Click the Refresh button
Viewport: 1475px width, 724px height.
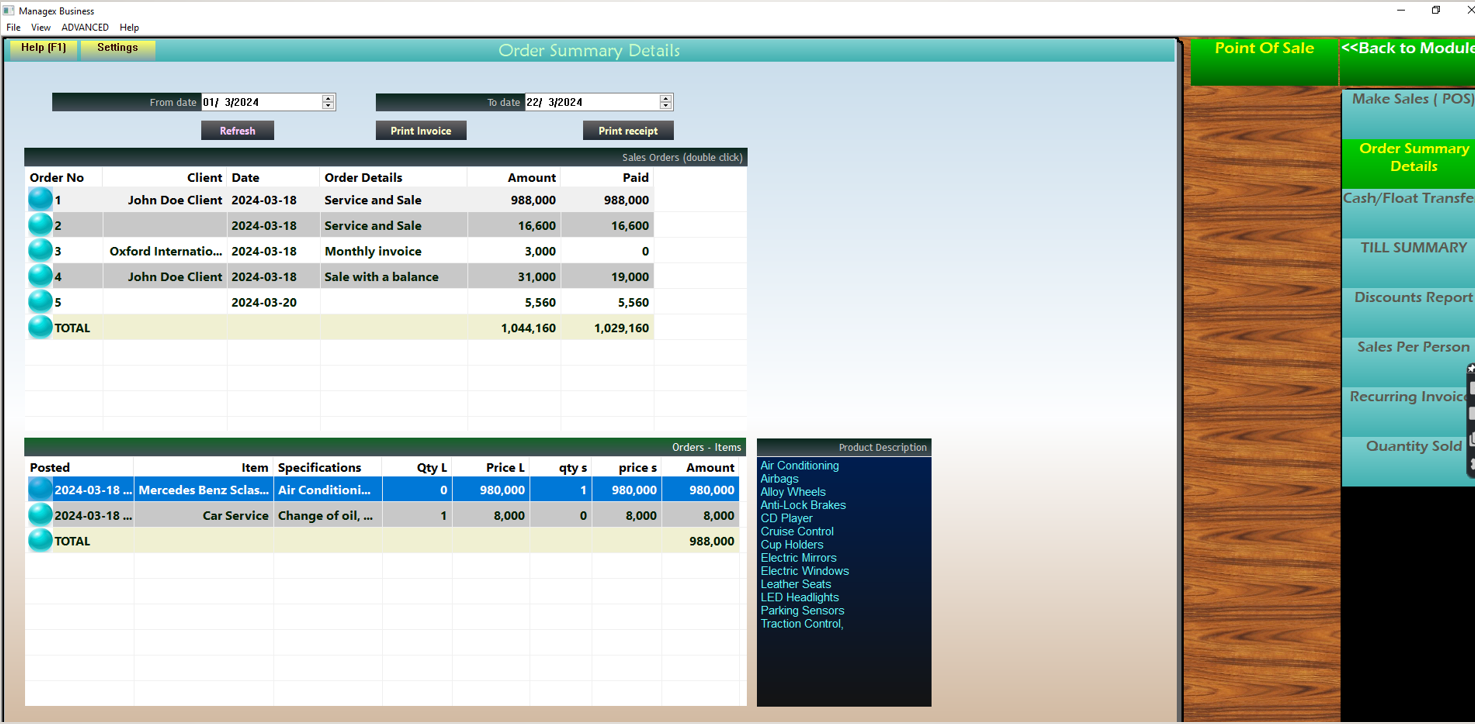[237, 130]
